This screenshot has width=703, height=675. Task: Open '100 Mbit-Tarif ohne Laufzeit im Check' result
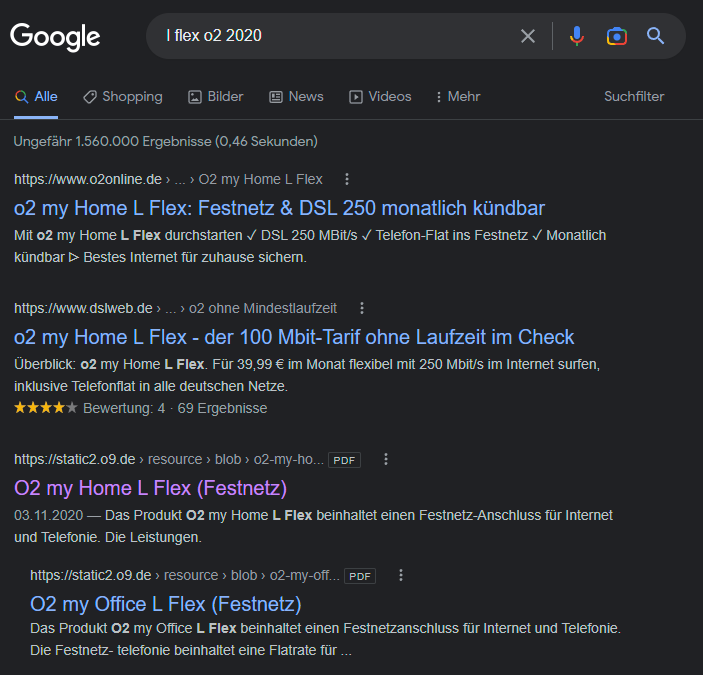tap(294, 337)
